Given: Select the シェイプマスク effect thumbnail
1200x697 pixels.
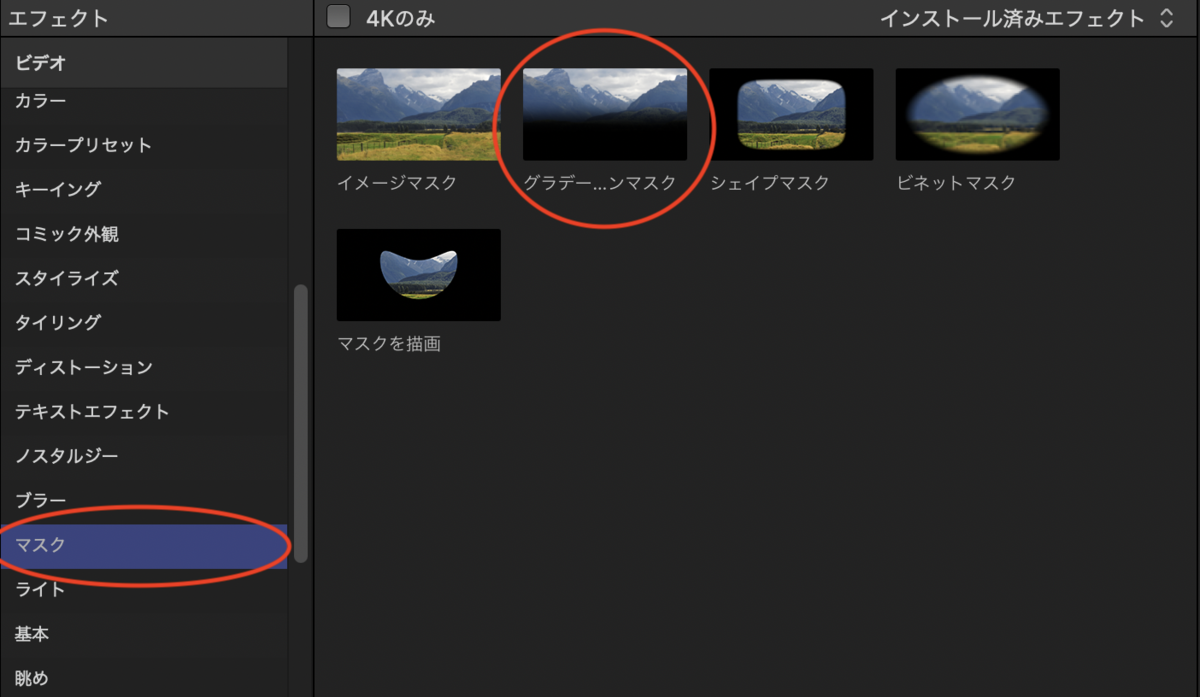Looking at the screenshot, I should [x=791, y=114].
